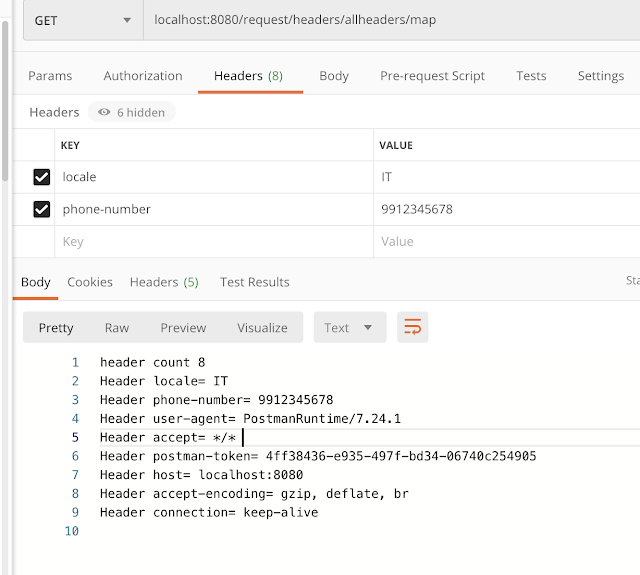The width and height of the screenshot is (640, 575).
Task: Click line 'Header host= localhost:8080'
Action: 201,475
